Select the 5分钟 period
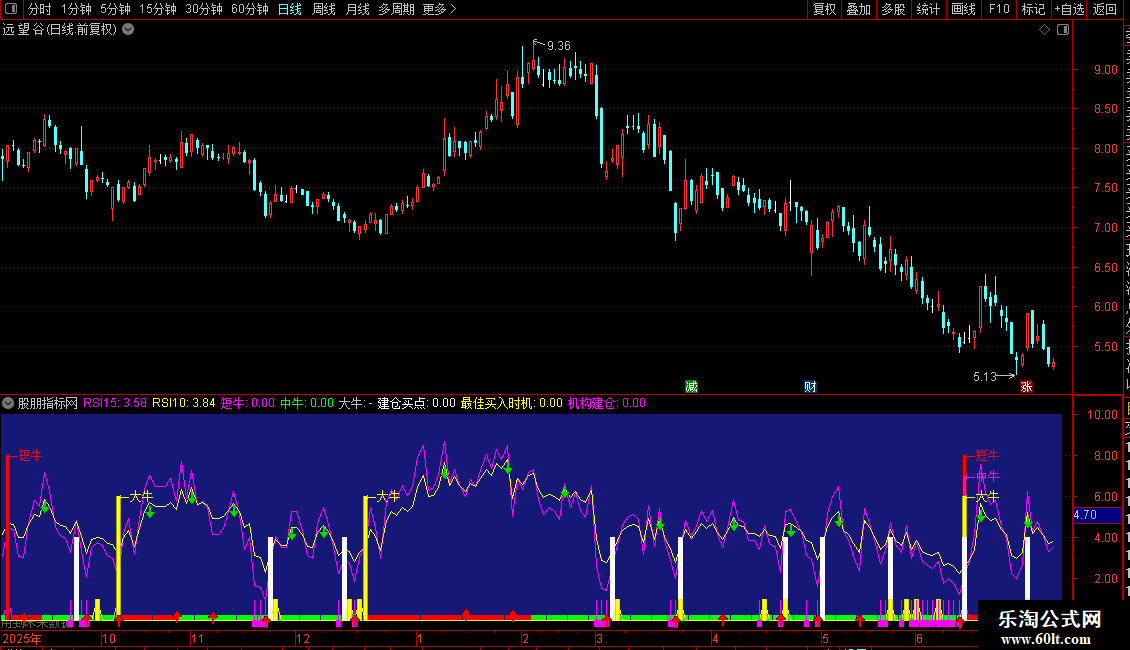 [115, 9]
